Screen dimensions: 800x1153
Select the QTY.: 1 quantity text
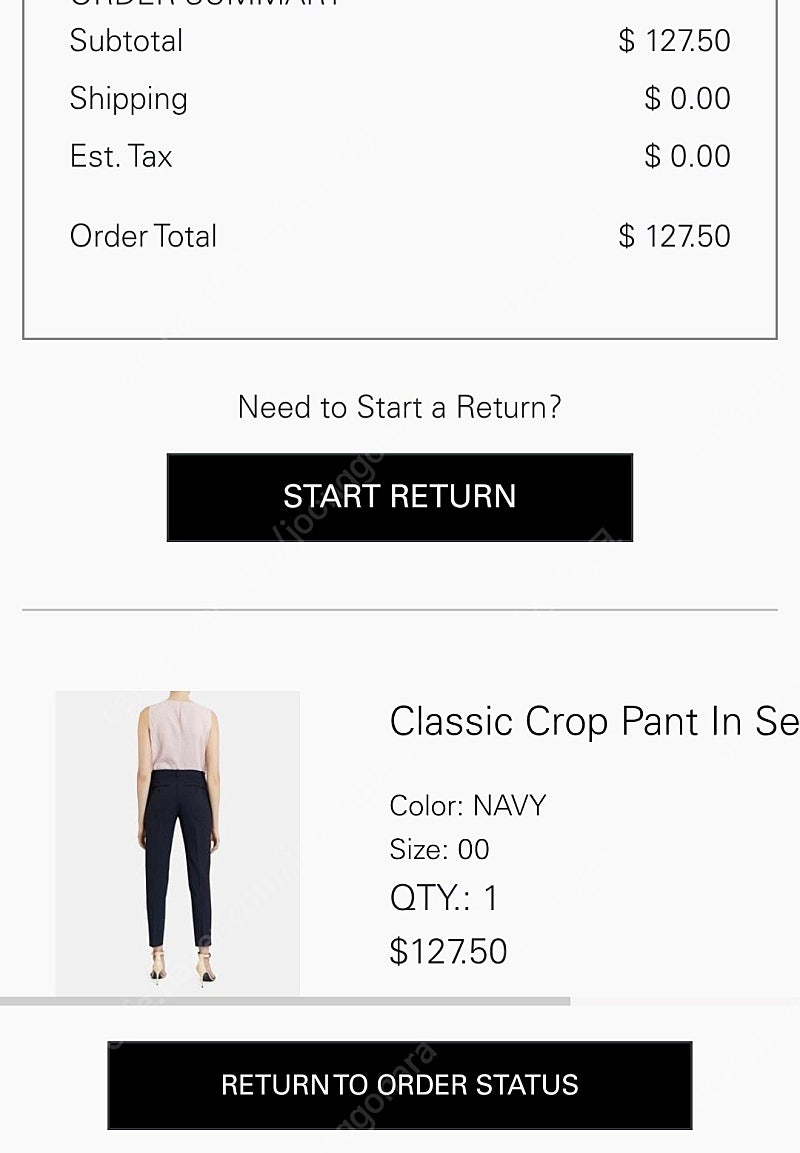click(x=443, y=897)
